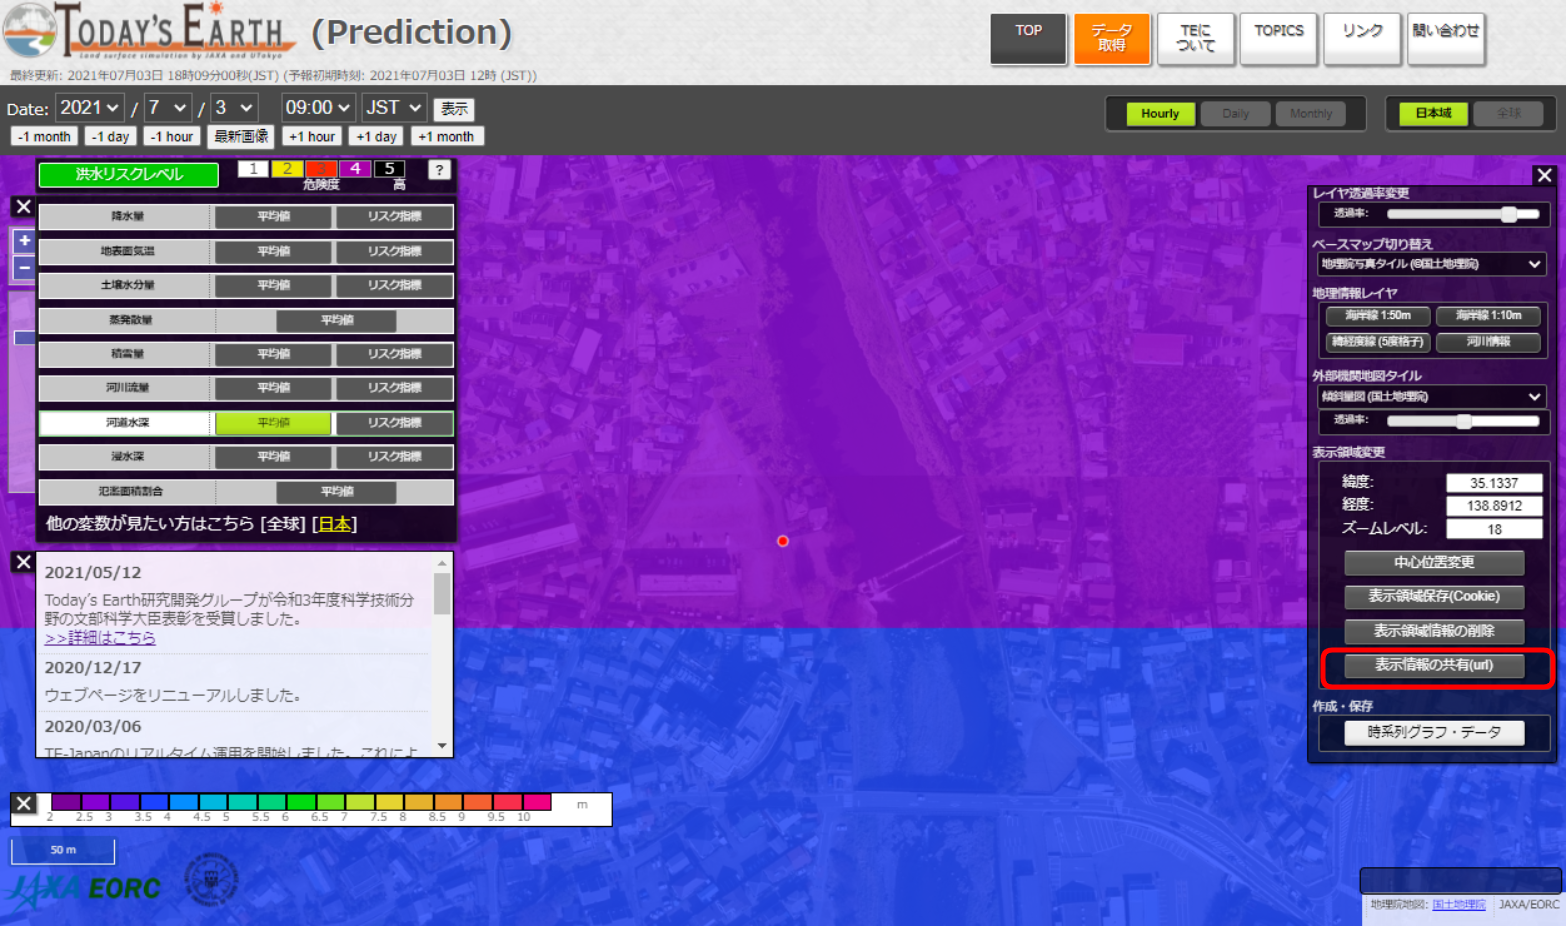Select the 日本域 region button
The height and width of the screenshot is (926, 1566).
pos(1433,114)
